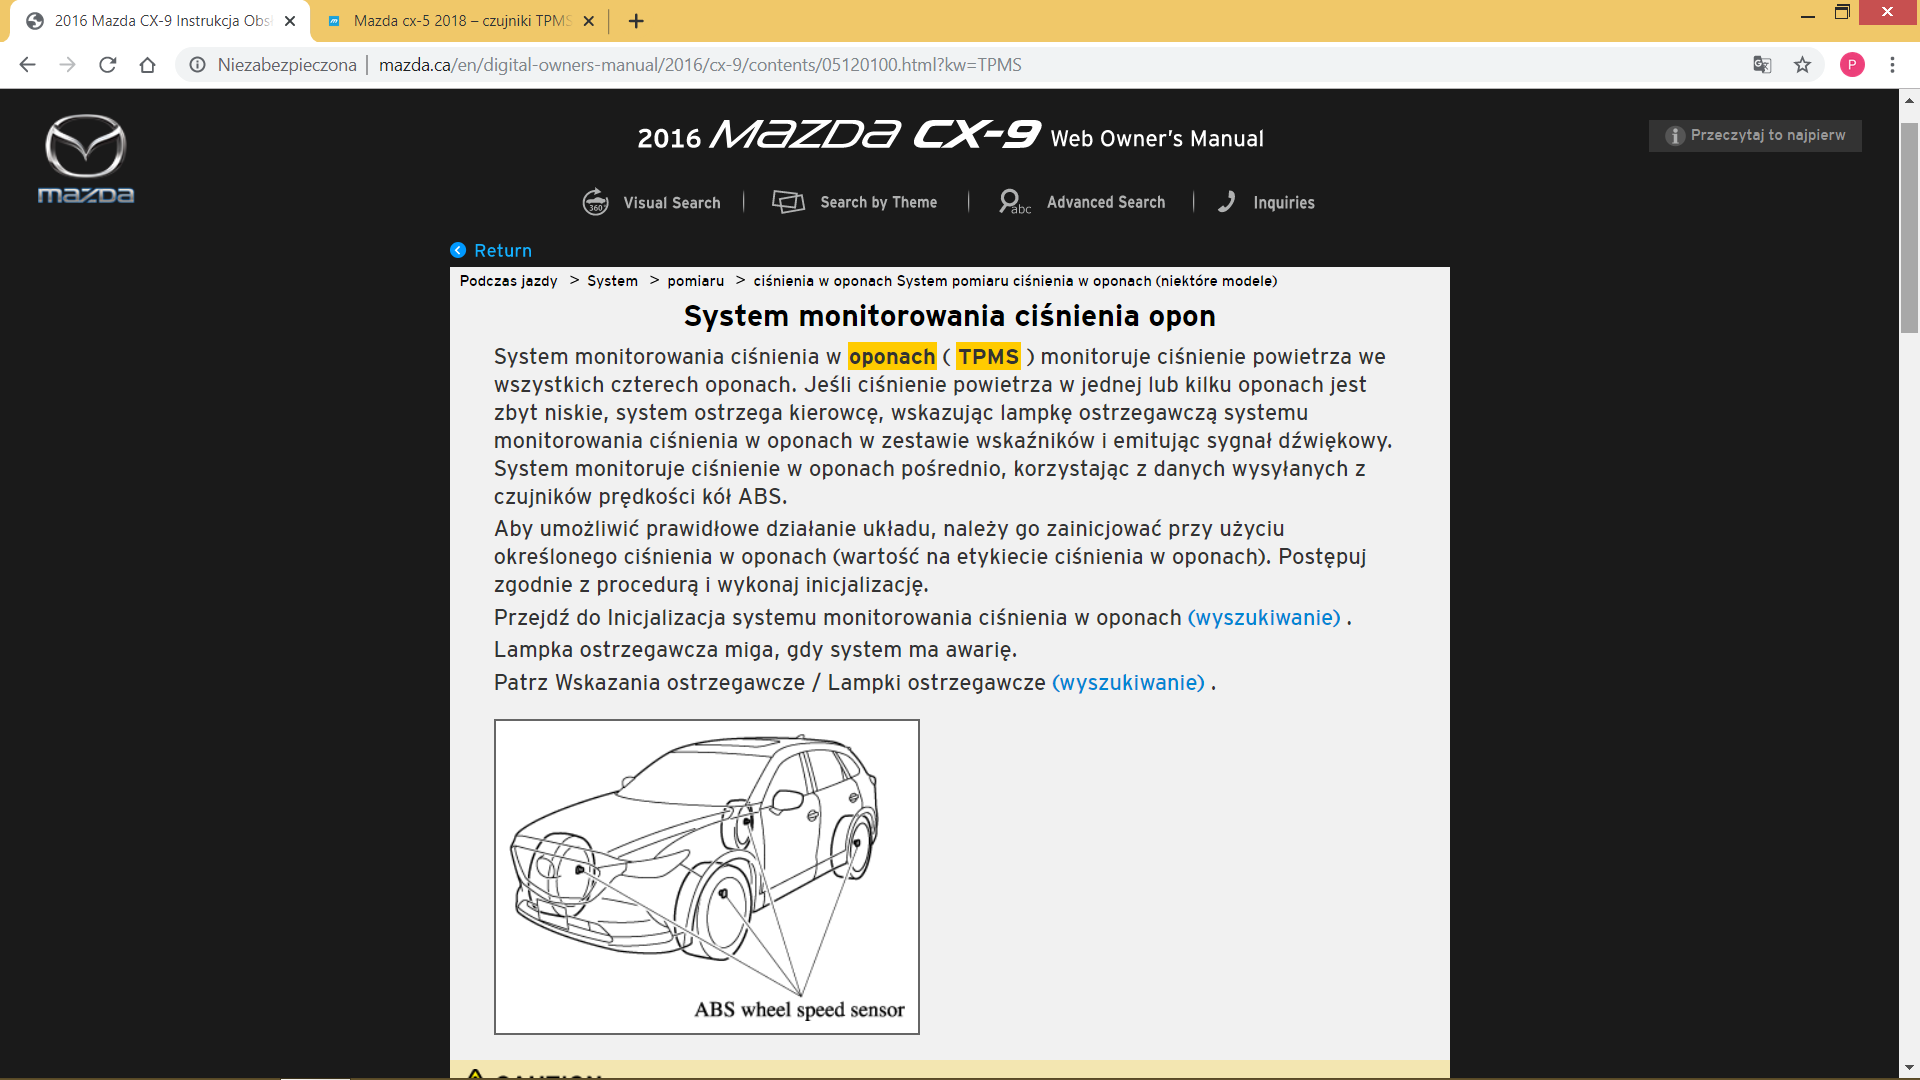The width and height of the screenshot is (1920, 1080).
Task: Open a new browser tab
Action: tap(636, 21)
